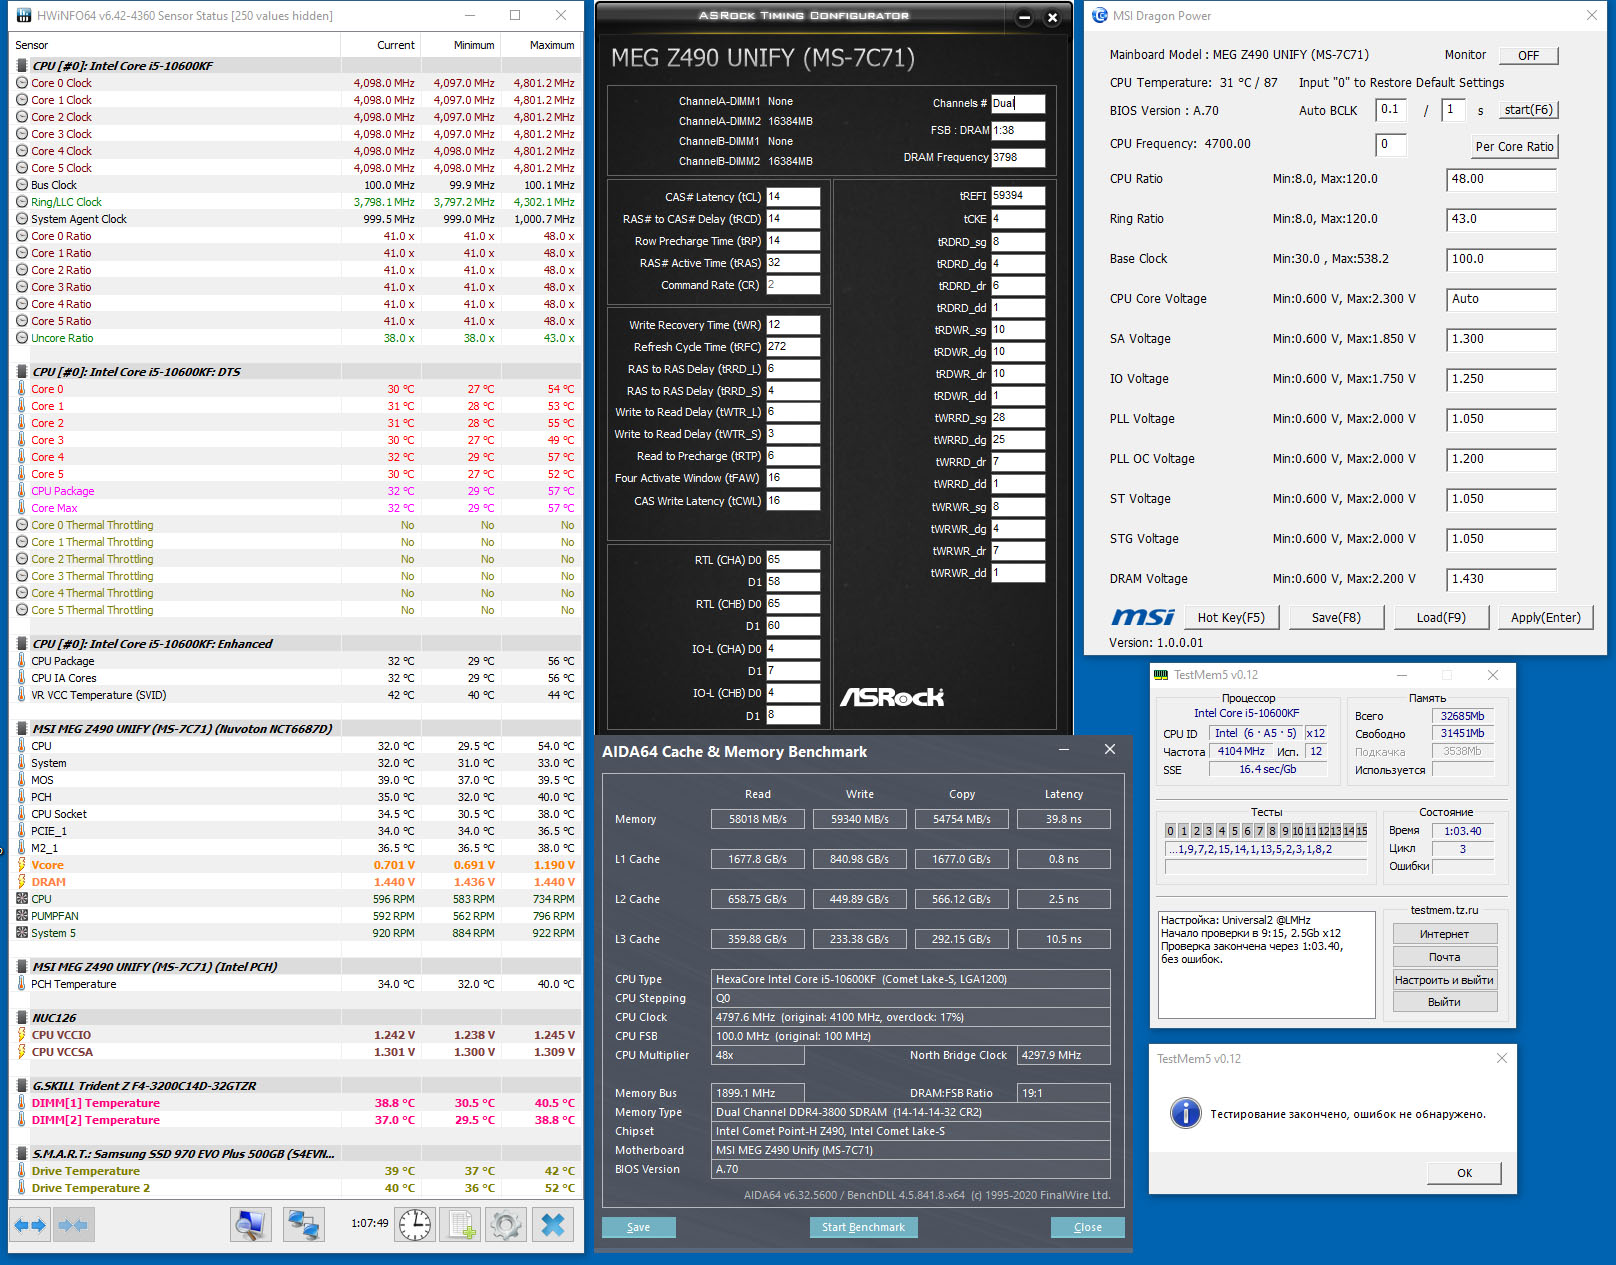The image size is (1616, 1265).
Task: Click the info icon in TestMem5 dialog
Action: pyautogui.click(x=1185, y=1113)
